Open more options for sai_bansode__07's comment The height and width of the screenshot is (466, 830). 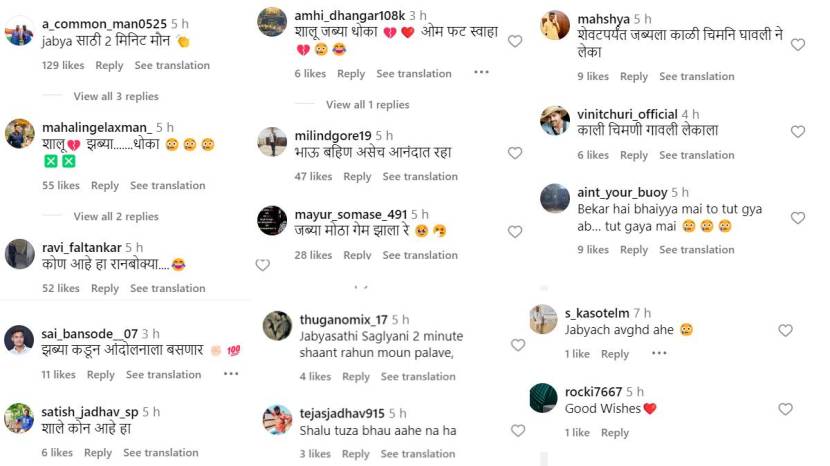pos(231,374)
